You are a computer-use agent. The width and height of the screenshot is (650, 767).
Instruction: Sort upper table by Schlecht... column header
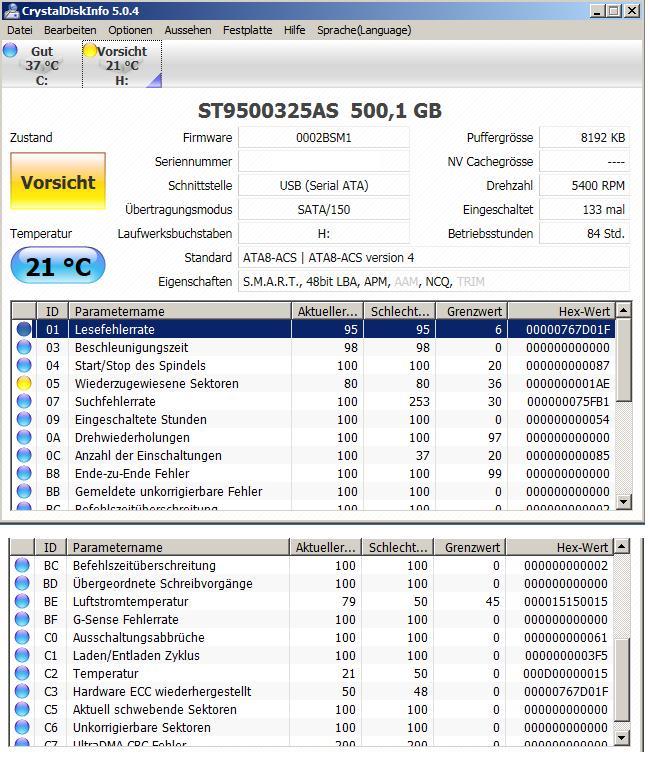tap(400, 311)
